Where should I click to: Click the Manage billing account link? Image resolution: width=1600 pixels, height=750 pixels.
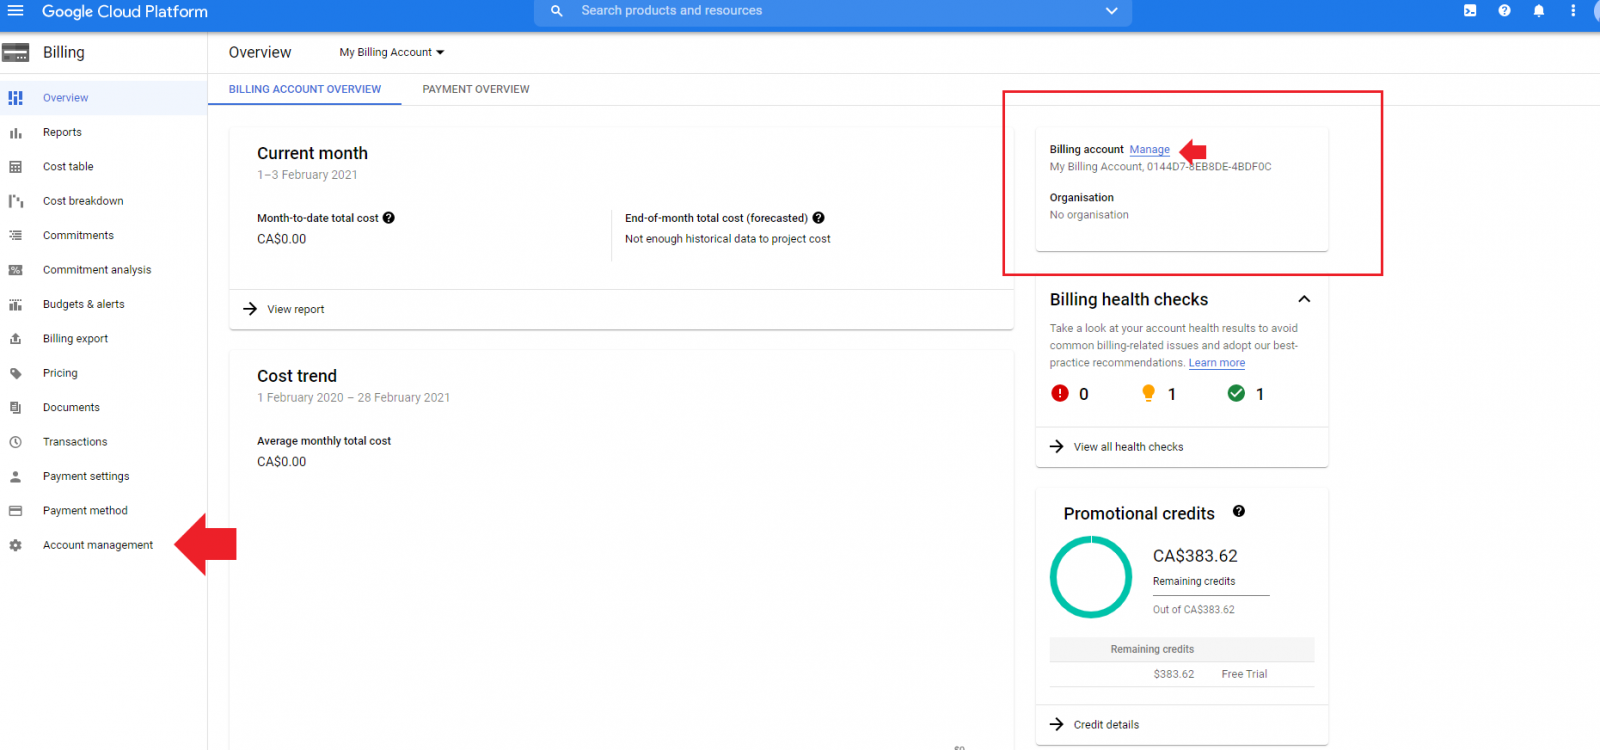coord(1149,150)
